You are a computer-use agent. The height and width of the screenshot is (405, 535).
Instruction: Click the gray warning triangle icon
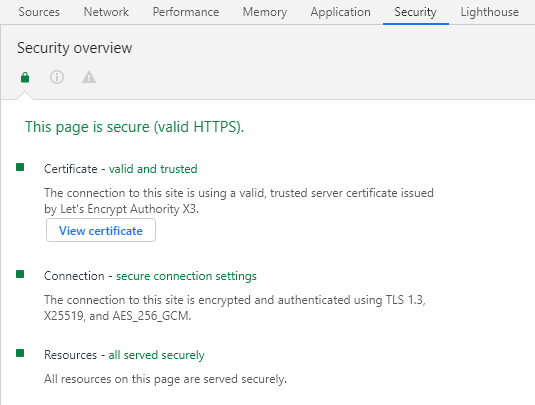89,77
